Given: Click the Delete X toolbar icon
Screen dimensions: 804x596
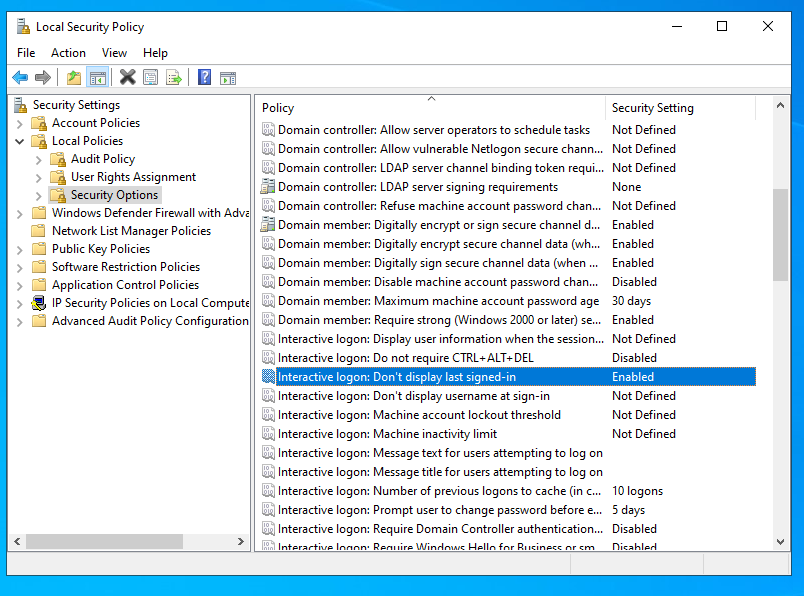Looking at the screenshot, I should pyautogui.click(x=127, y=77).
